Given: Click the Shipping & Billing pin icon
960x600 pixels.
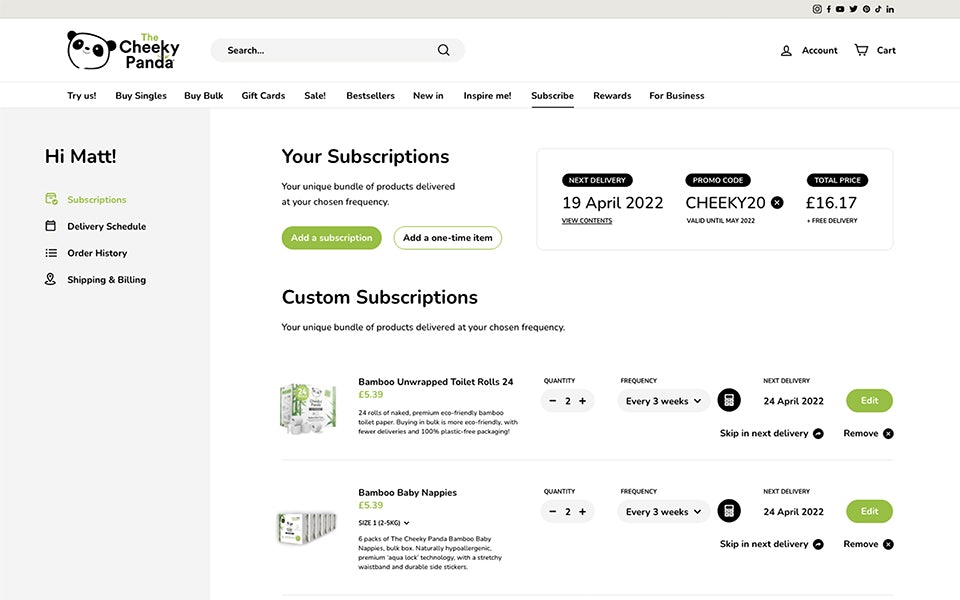Looking at the screenshot, I should click(x=50, y=279).
